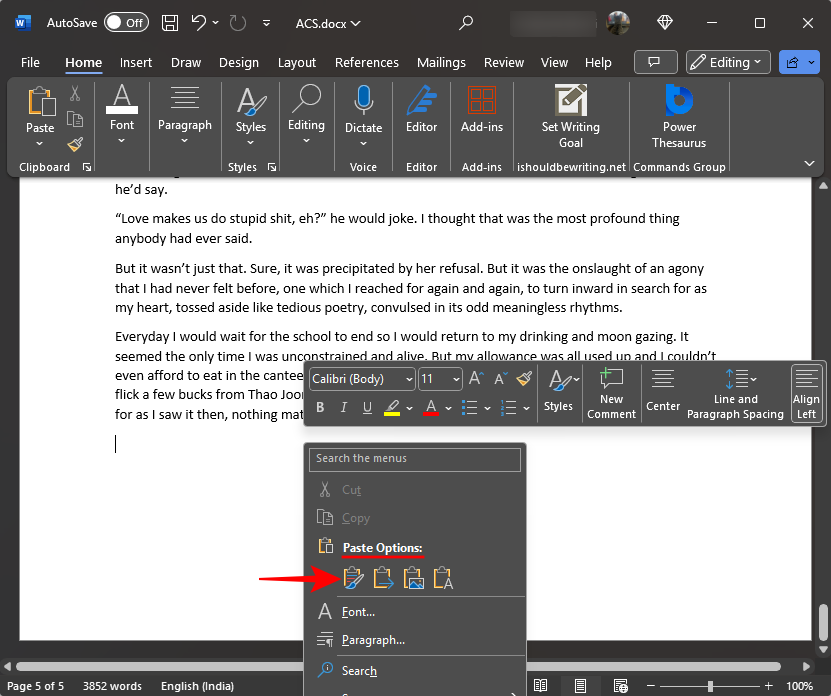The width and height of the screenshot is (831, 696).
Task: Click the Search the menus field
Action: pos(415,459)
